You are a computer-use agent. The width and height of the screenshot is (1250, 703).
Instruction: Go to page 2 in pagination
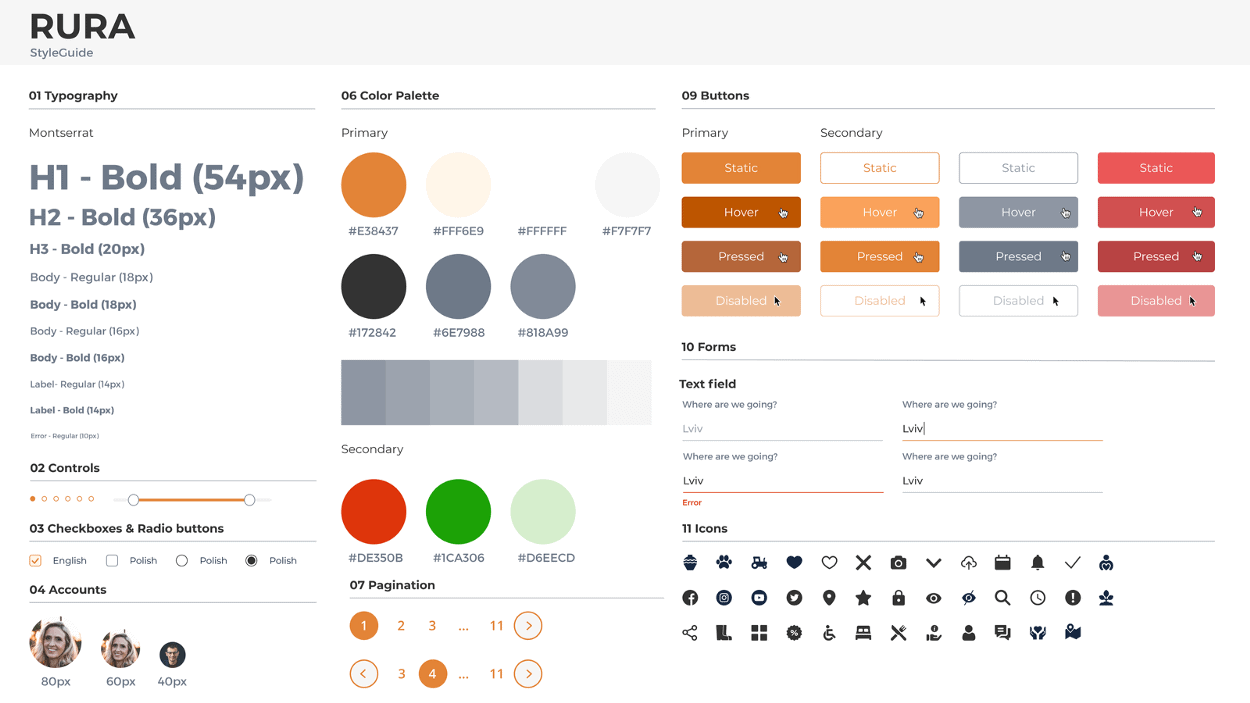tap(401, 626)
